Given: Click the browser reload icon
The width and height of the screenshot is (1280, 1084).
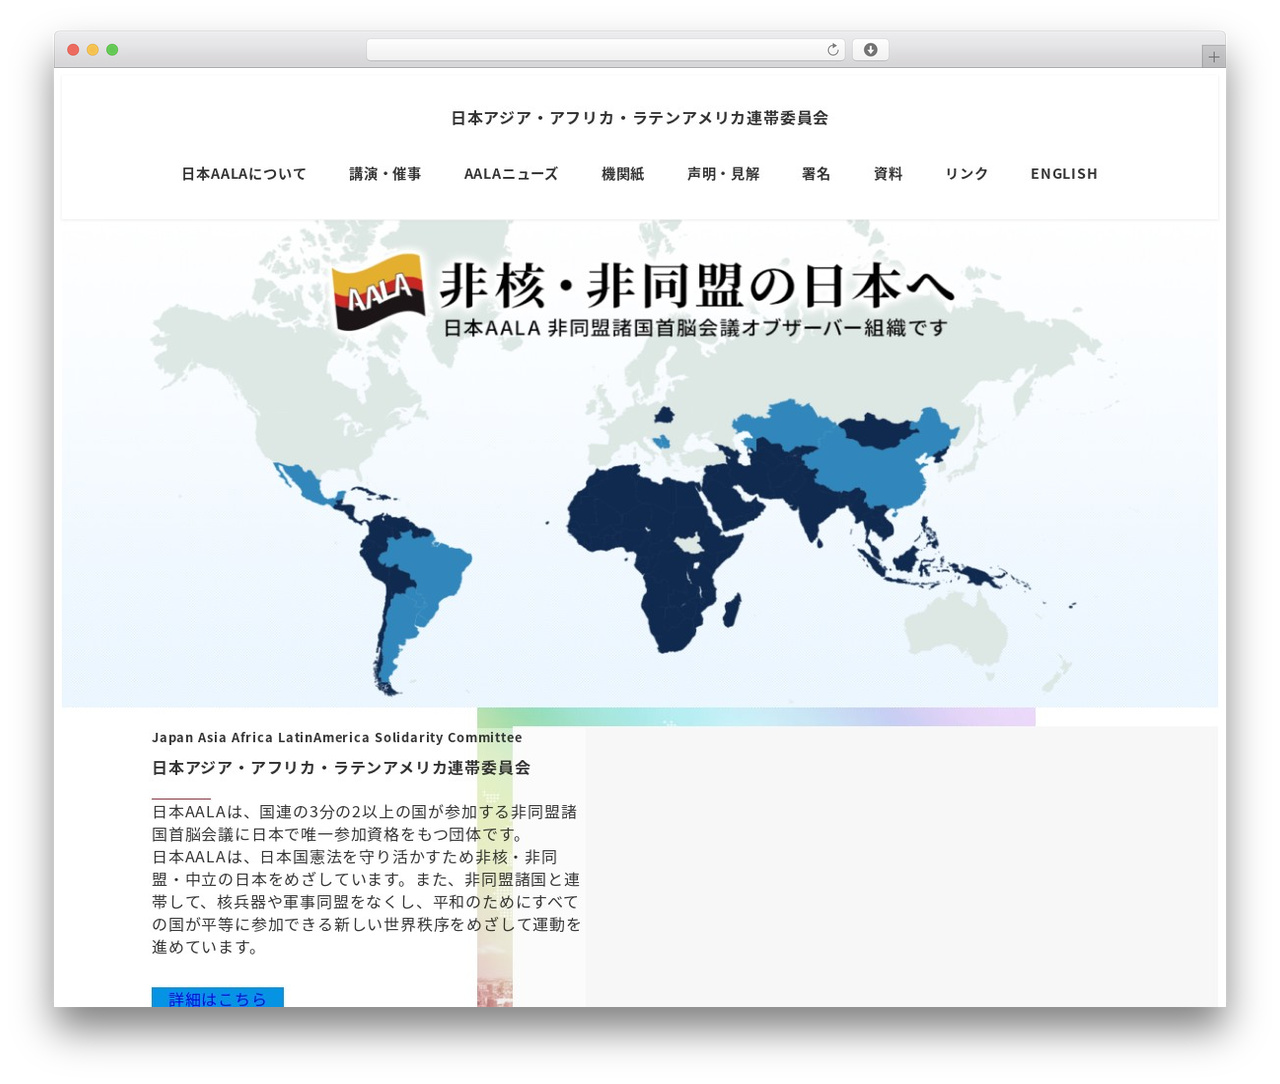Looking at the screenshot, I should 832,50.
